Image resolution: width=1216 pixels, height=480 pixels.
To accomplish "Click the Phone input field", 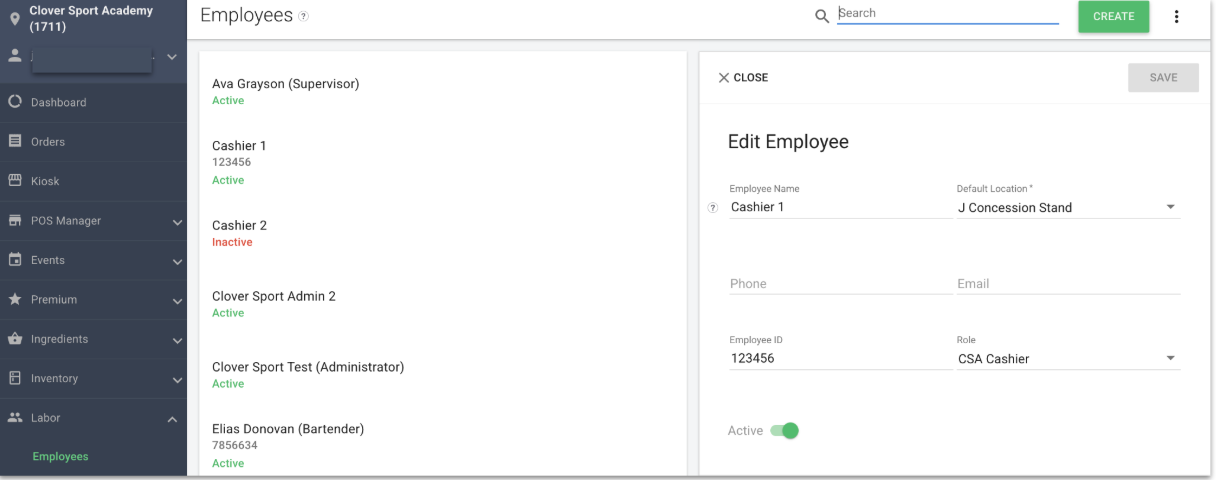I will [841, 283].
